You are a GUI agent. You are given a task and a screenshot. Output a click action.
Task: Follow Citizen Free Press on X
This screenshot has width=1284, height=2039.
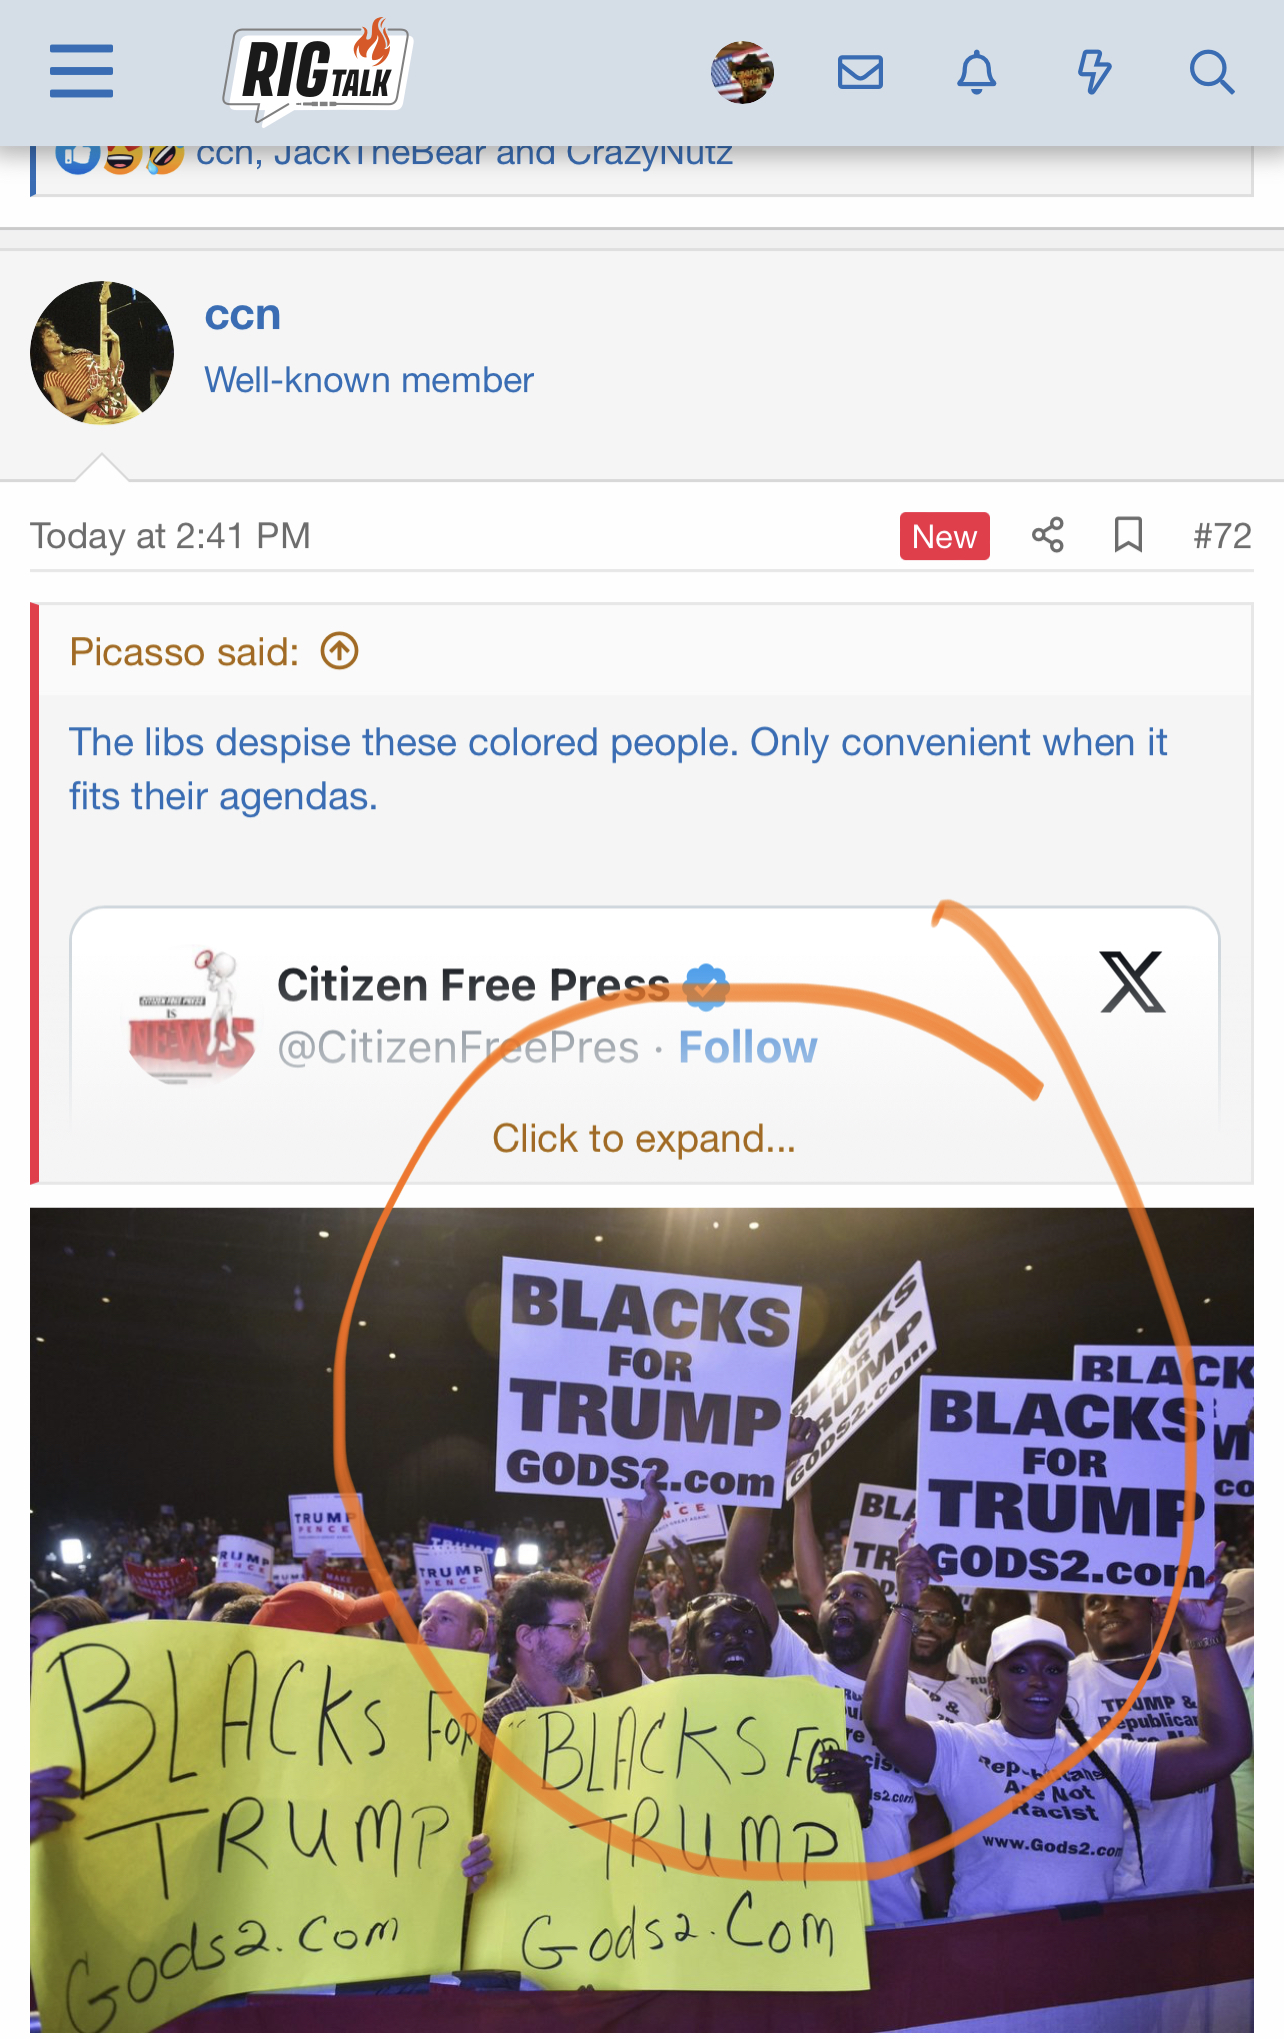748,1047
